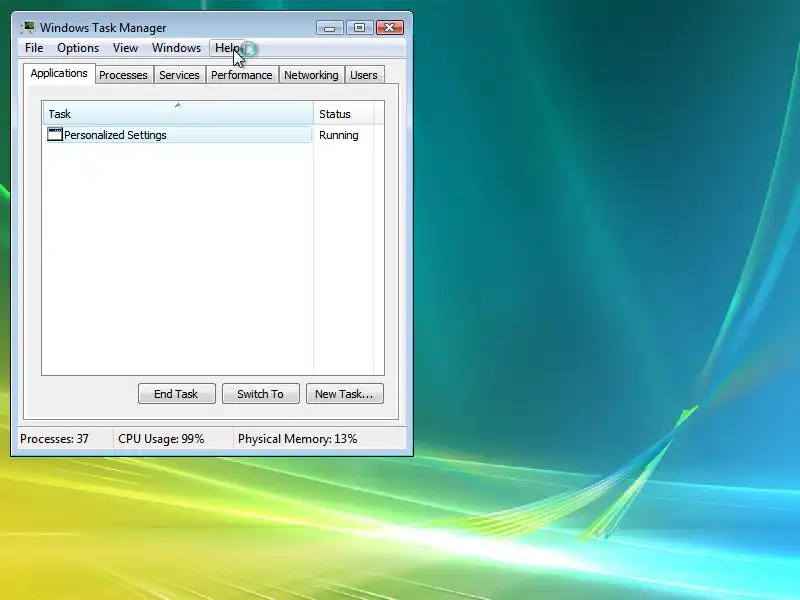
Task: Open the Help menu
Action: coord(227,48)
